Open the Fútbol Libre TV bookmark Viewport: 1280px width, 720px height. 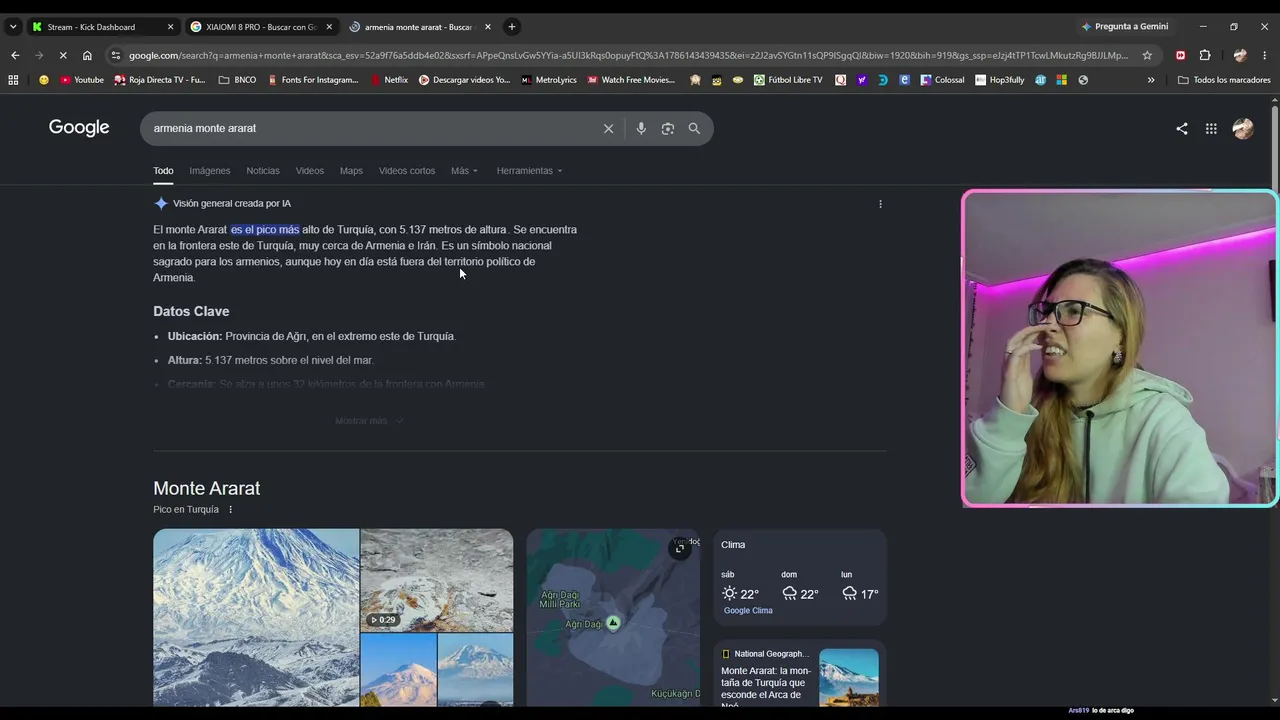pos(788,80)
